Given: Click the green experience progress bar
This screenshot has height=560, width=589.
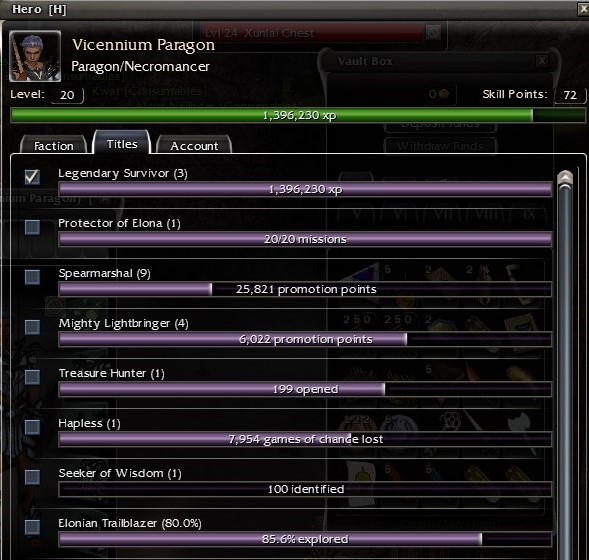Looking at the screenshot, I should coord(298,115).
